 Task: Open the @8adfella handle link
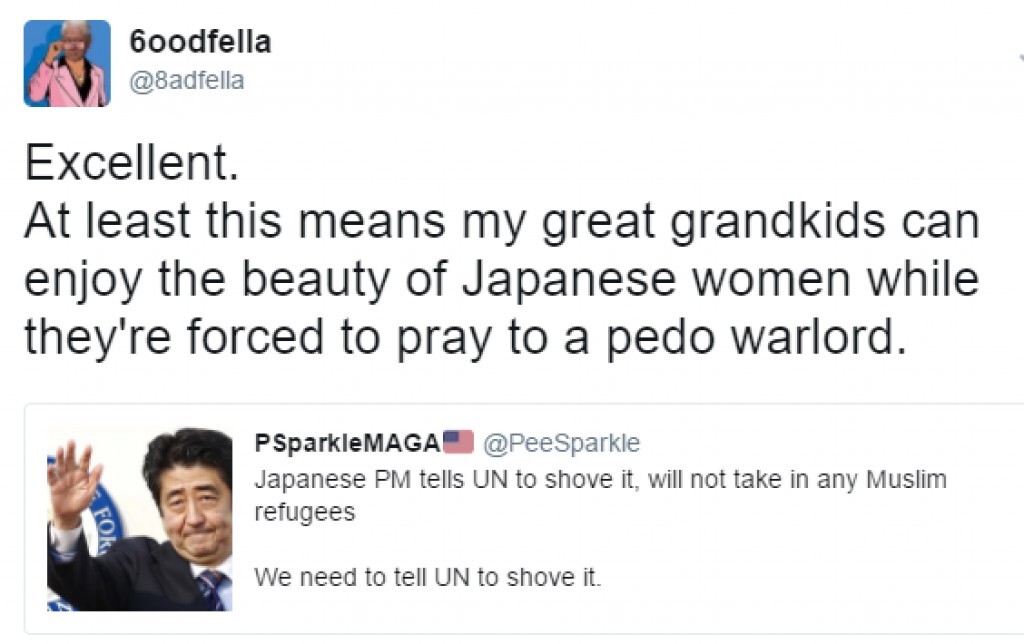(x=187, y=80)
